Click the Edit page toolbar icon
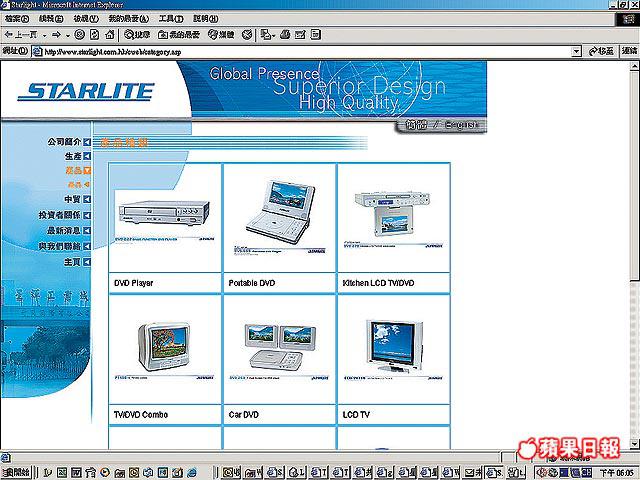Viewport: 640px width, 480px height. 300,35
